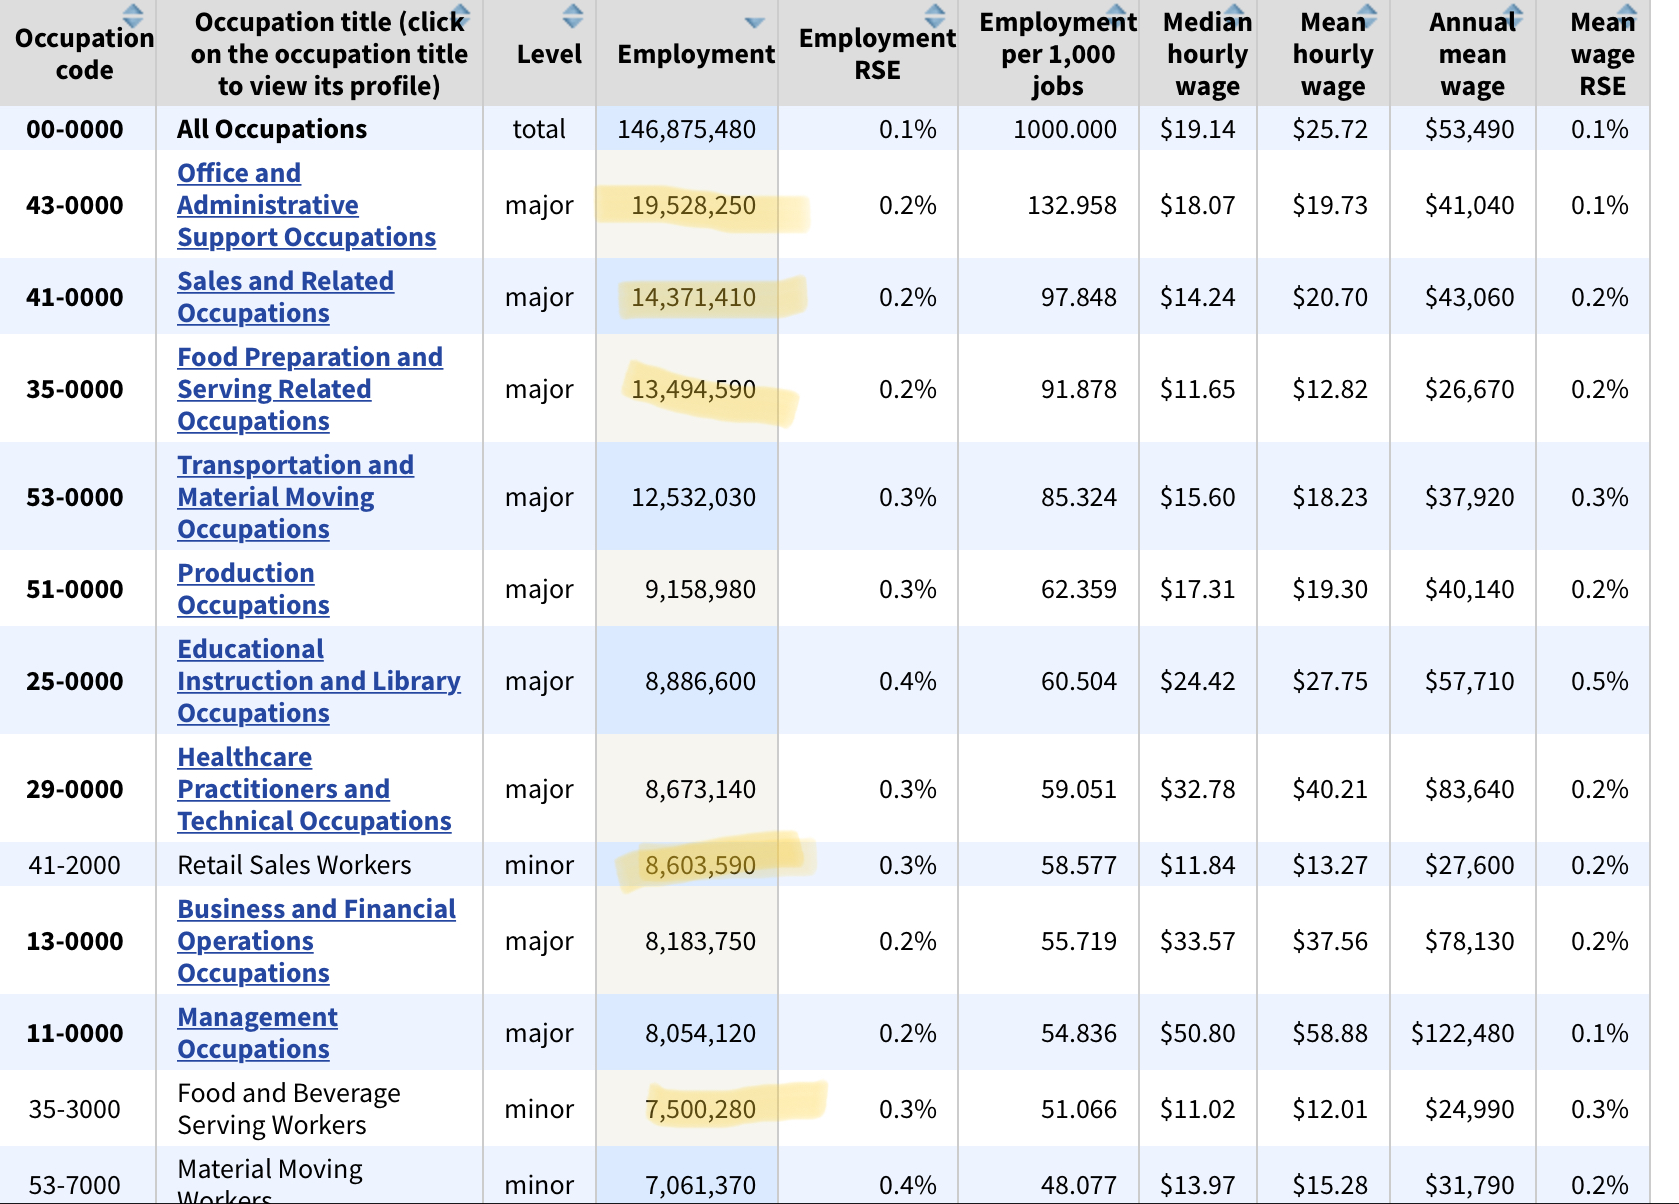The image size is (1679, 1204).
Task: Select occupation code 13-0000
Action: 75,941
